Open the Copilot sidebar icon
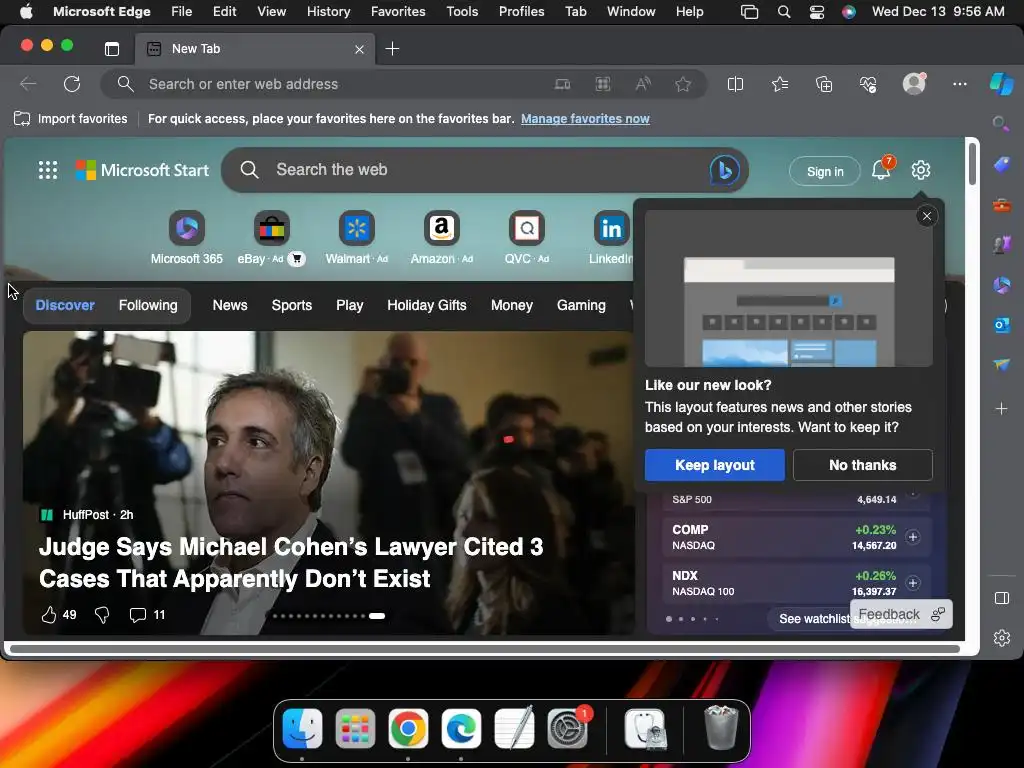Image resolution: width=1024 pixels, height=768 pixels. [x=1001, y=84]
